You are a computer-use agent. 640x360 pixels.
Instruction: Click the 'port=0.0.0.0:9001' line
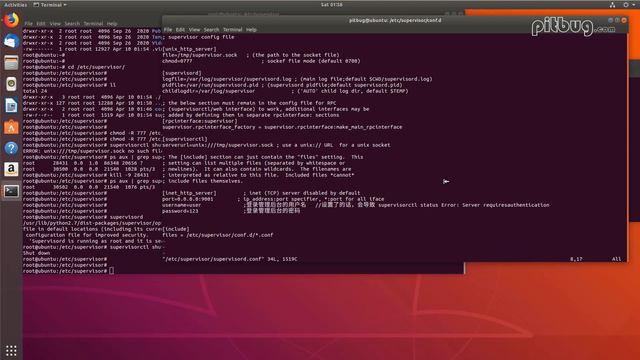pyautogui.click(x=273, y=199)
